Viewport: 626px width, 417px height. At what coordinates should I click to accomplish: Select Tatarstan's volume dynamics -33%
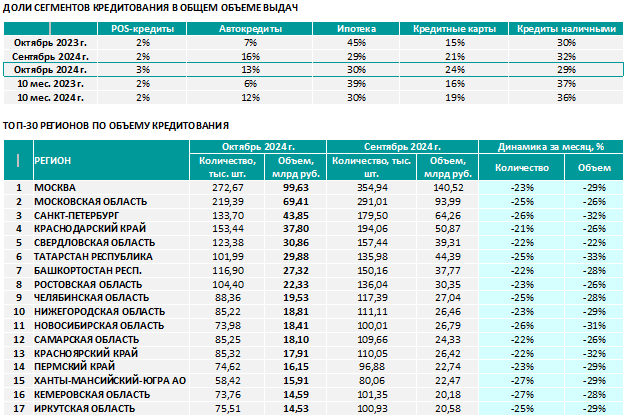point(594,257)
